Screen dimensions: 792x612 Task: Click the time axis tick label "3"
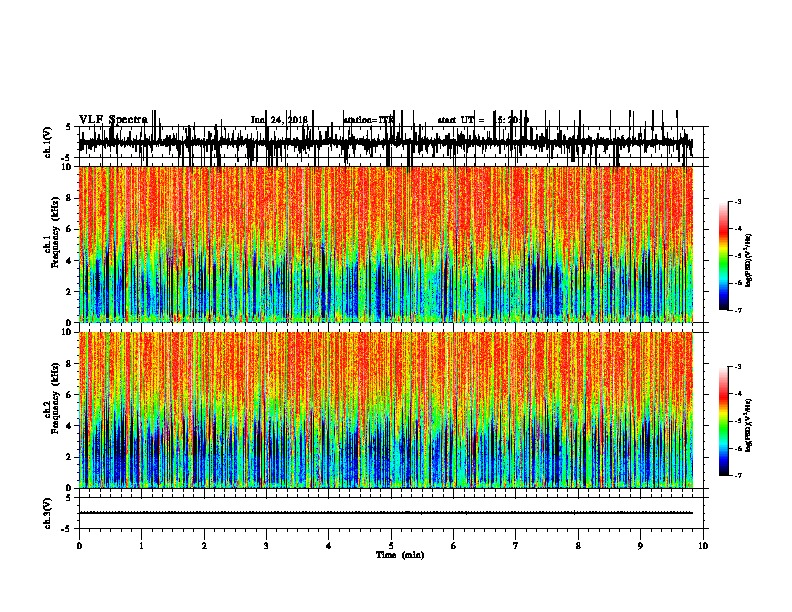pyautogui.click(x=266, y=546)
